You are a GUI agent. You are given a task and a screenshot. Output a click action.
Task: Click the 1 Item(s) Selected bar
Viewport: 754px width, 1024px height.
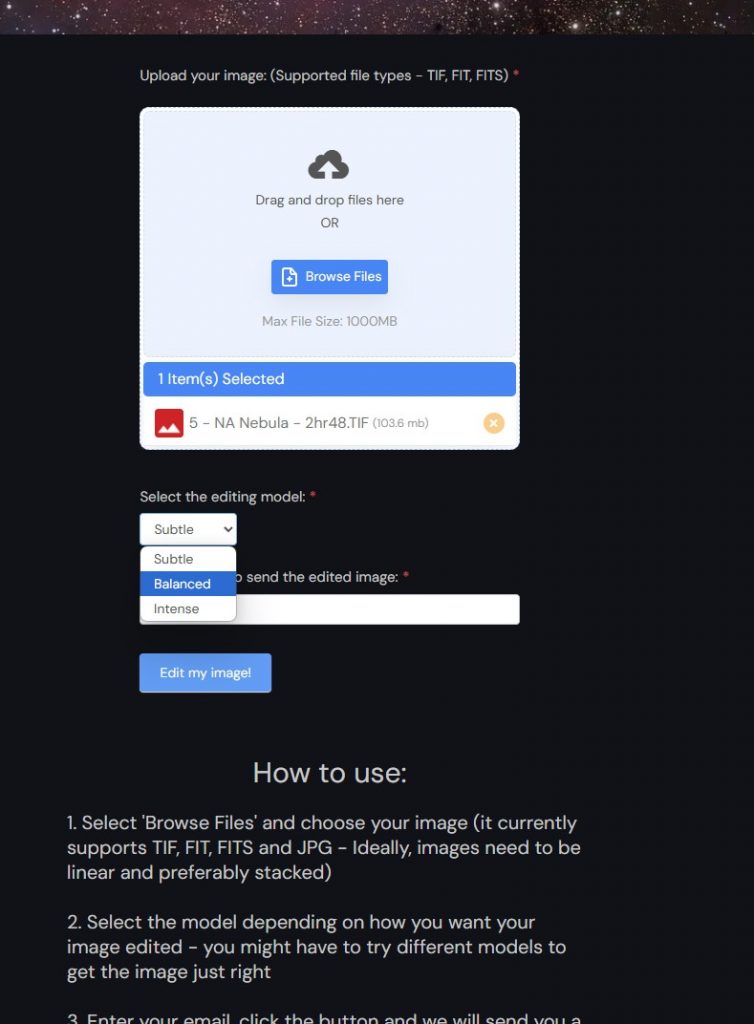pos(330,379)
